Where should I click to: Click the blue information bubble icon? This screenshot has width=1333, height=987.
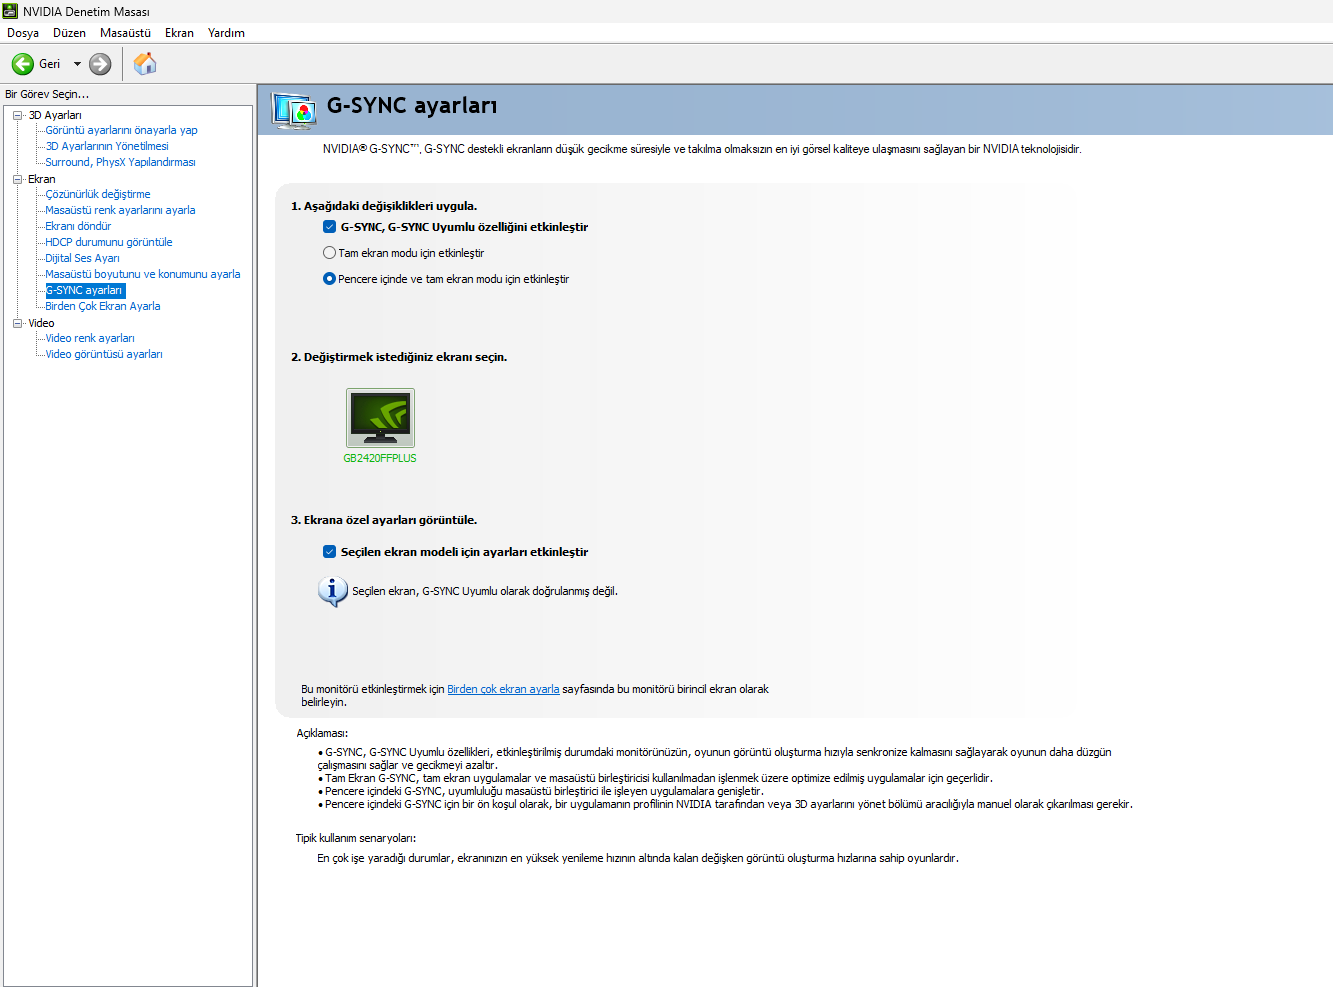[x=332, y=591]
